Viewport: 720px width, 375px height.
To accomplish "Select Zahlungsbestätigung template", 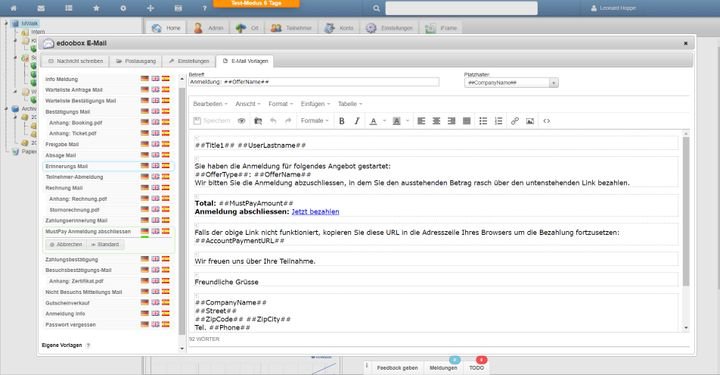I will (x=72, y=259).
